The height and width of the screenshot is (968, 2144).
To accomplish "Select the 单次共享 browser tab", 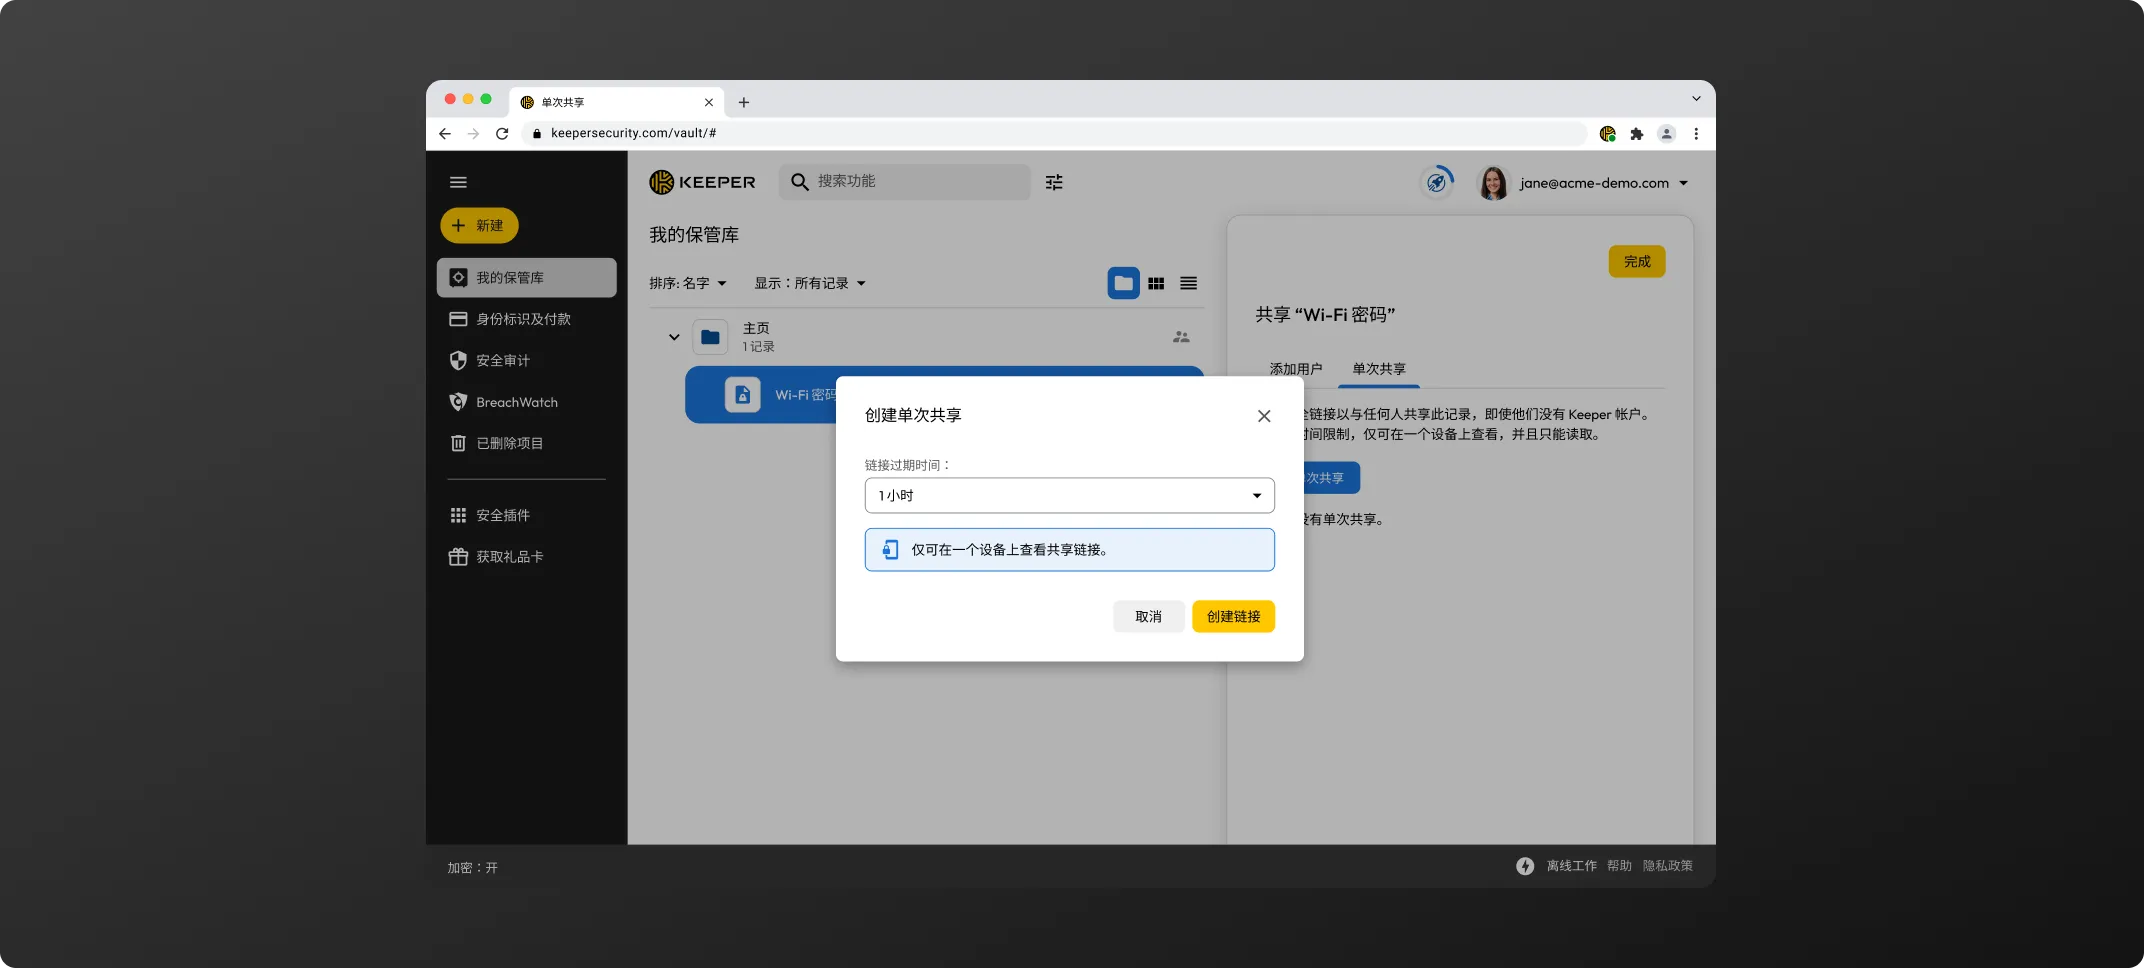I will click(x=617, y=102).
